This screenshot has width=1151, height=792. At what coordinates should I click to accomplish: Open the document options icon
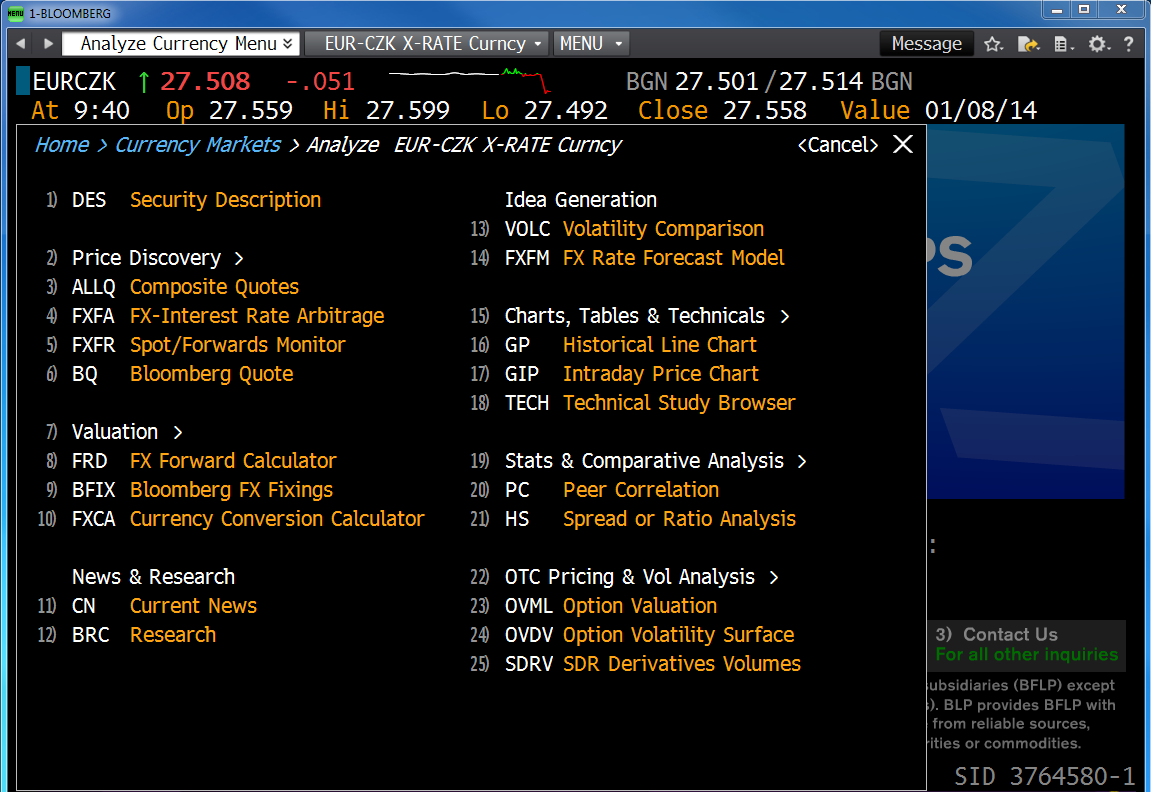click(x=1063, y=44)
